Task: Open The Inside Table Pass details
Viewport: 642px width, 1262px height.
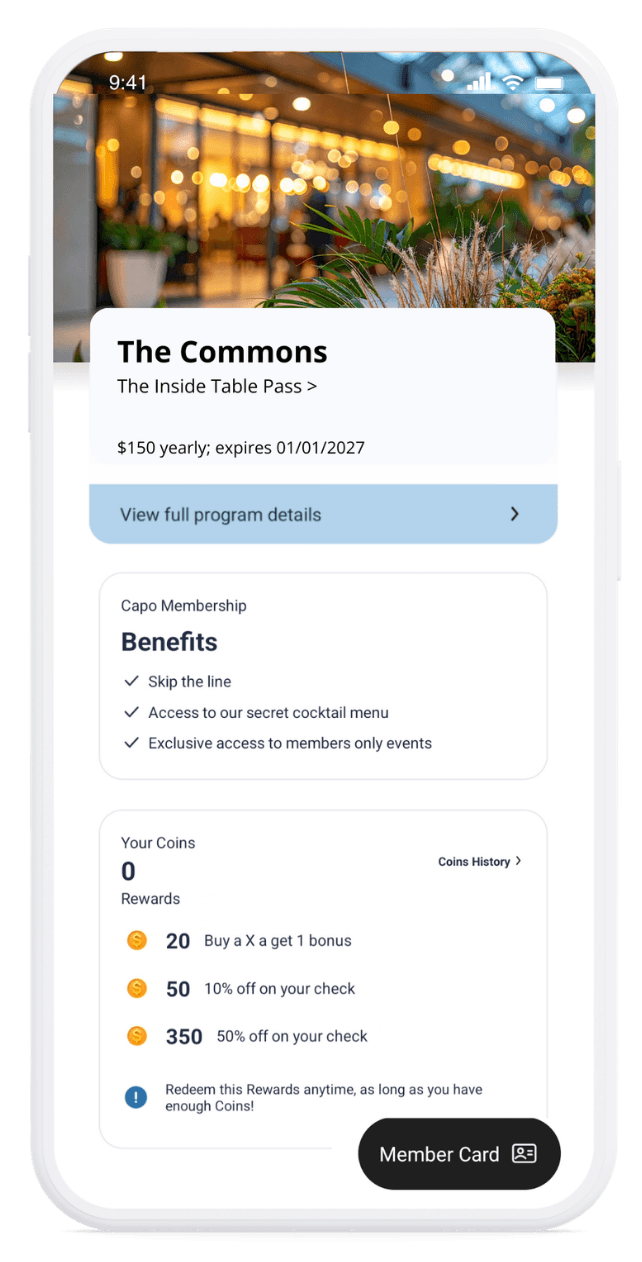Action: pyautogui.click(x=217, y=386)
